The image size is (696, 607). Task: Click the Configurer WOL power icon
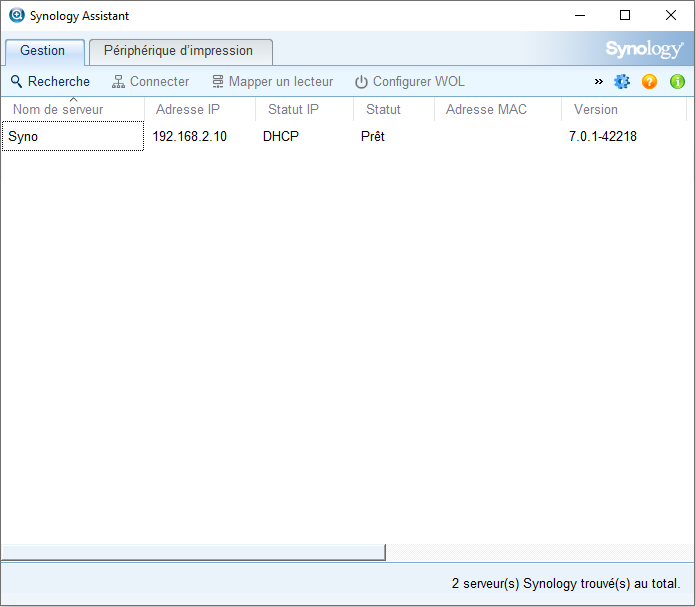pyautogui.click(x=361, y=82)
